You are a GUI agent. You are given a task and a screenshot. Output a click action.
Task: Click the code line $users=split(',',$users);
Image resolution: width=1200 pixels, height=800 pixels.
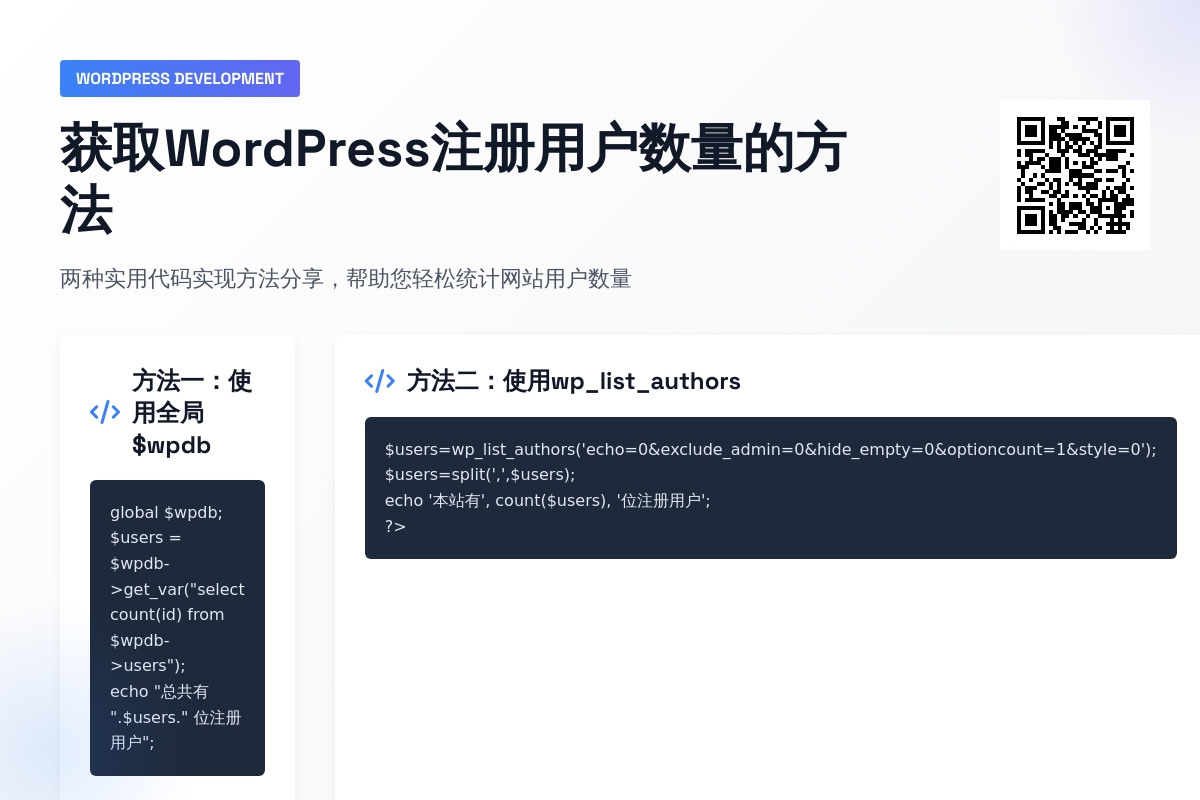point(480,474)
